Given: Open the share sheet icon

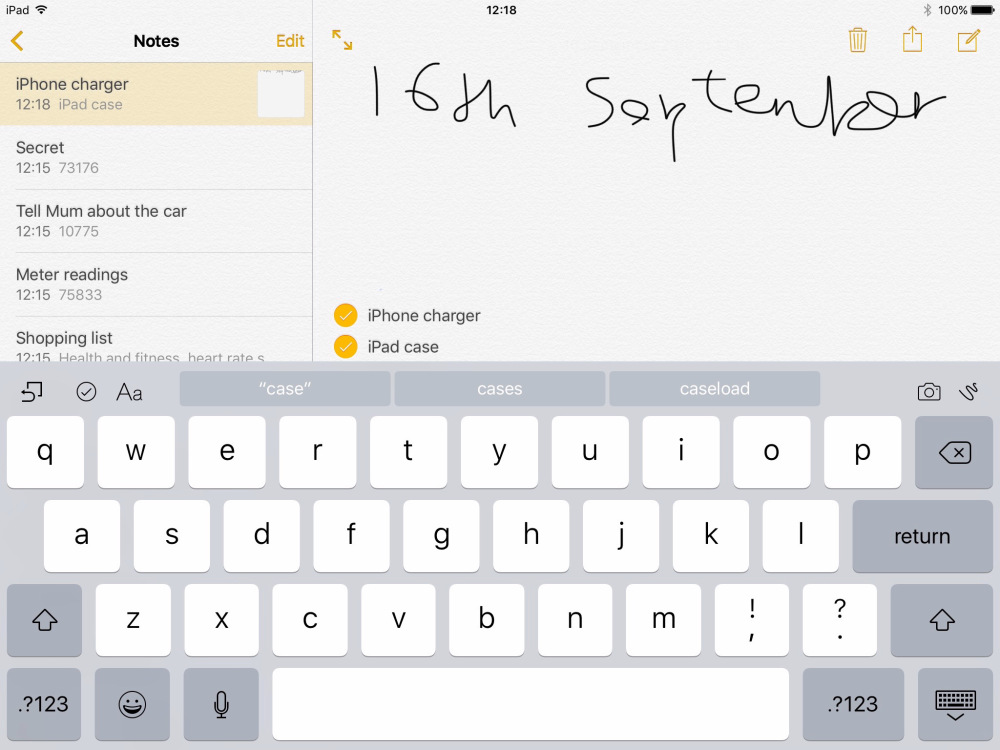Looking at the screenshot, I should (912, 40).
